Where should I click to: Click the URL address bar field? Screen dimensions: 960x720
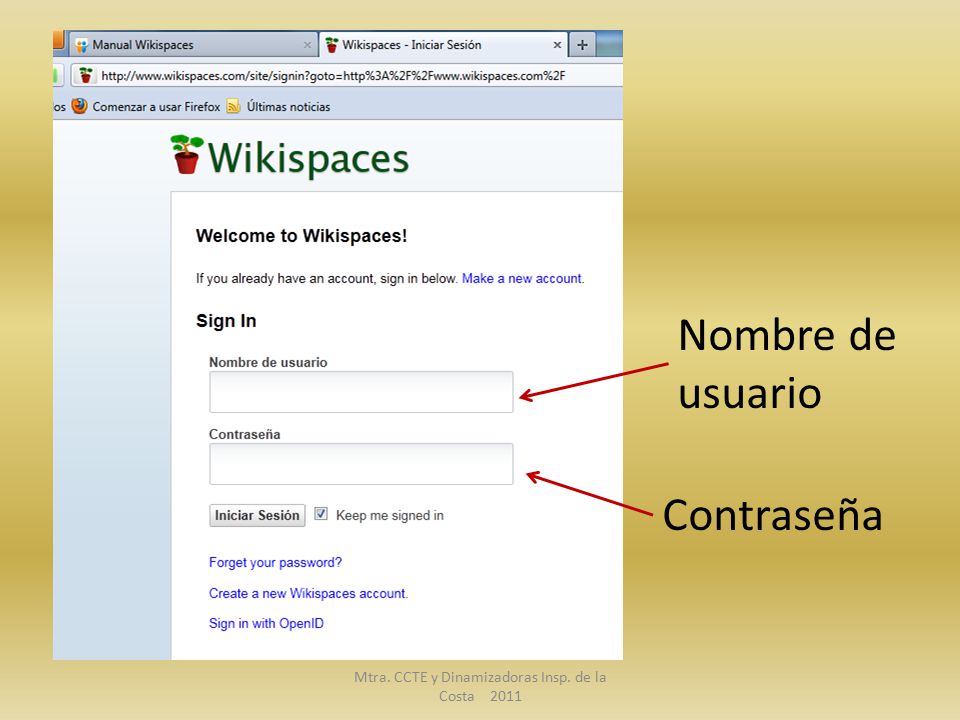point(347,75)
